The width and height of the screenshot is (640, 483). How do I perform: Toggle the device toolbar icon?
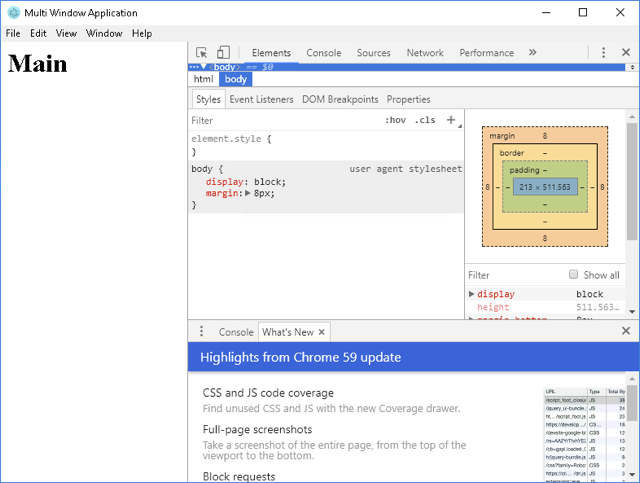[223, 53]
